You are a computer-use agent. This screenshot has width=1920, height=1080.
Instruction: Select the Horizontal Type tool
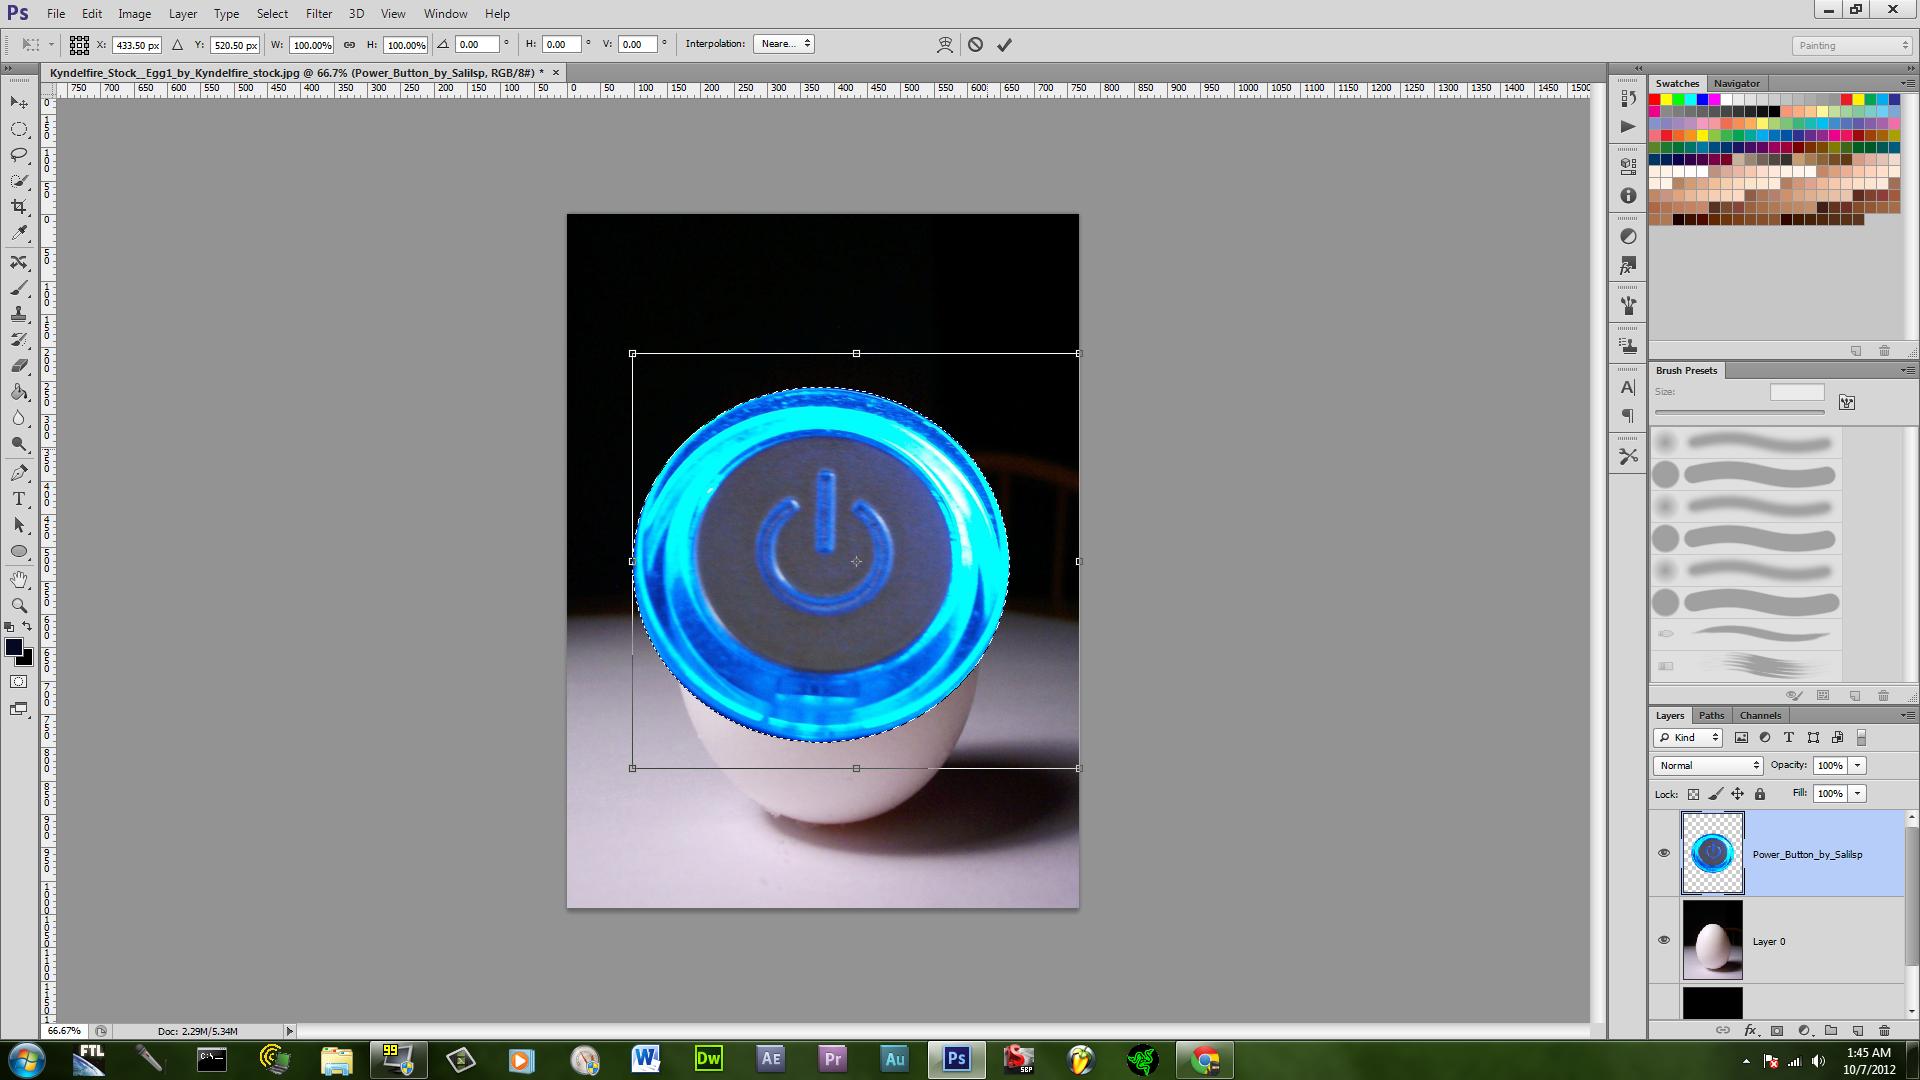pos(19,499)
